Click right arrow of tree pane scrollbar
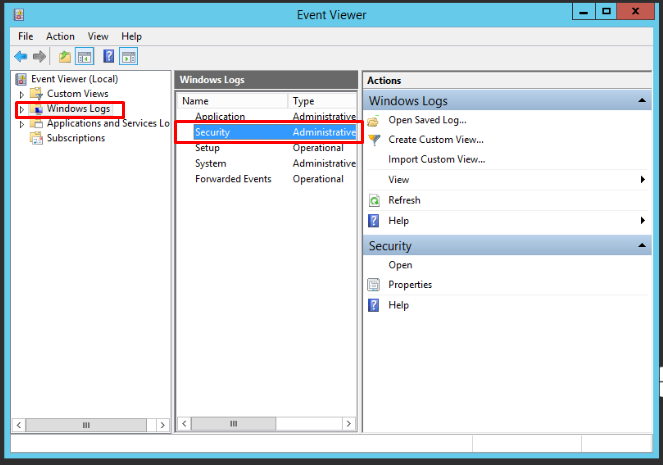Viewport: 663px width, 465px height. 163,425
